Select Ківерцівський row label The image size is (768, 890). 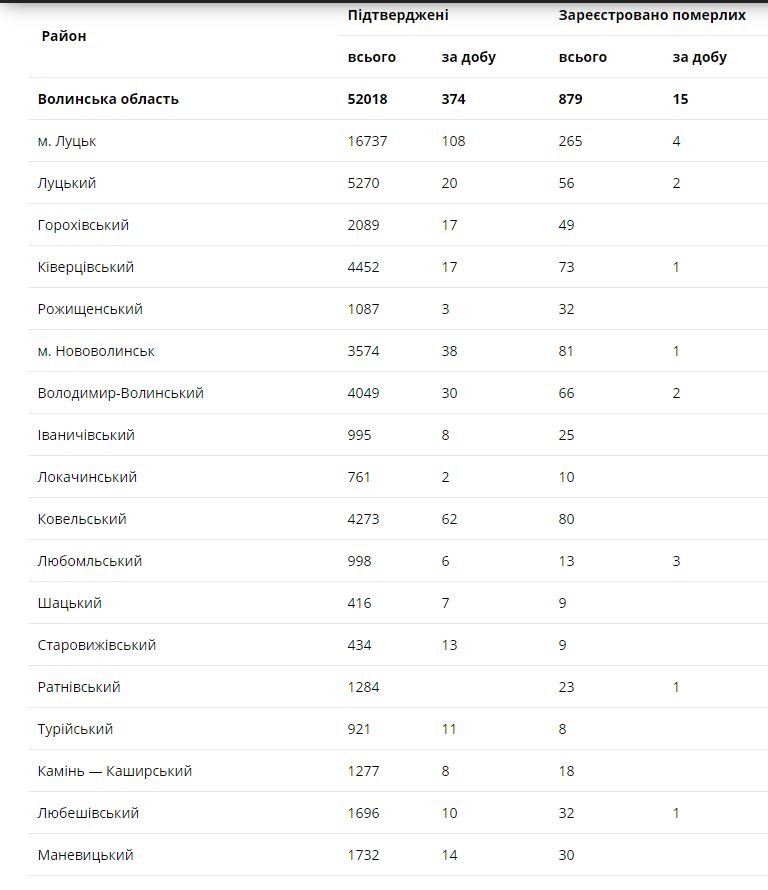[x=86, y=267]
